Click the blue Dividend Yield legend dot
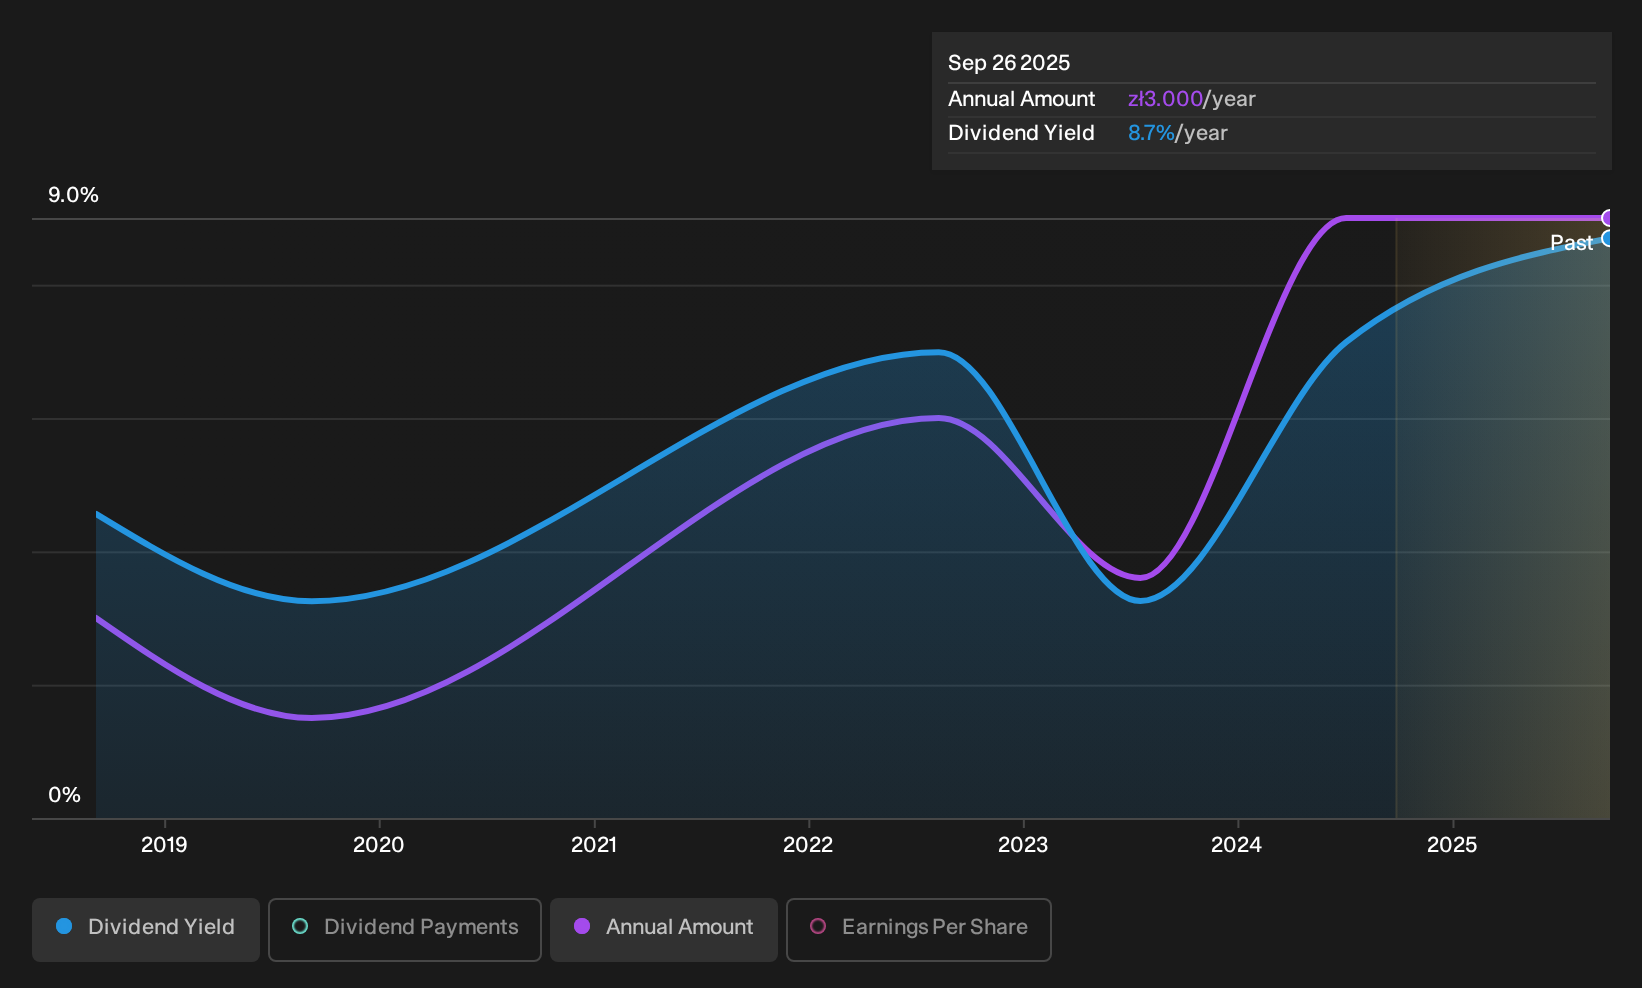This screenshot has width=1642, height=988. [x=64, y=927]
